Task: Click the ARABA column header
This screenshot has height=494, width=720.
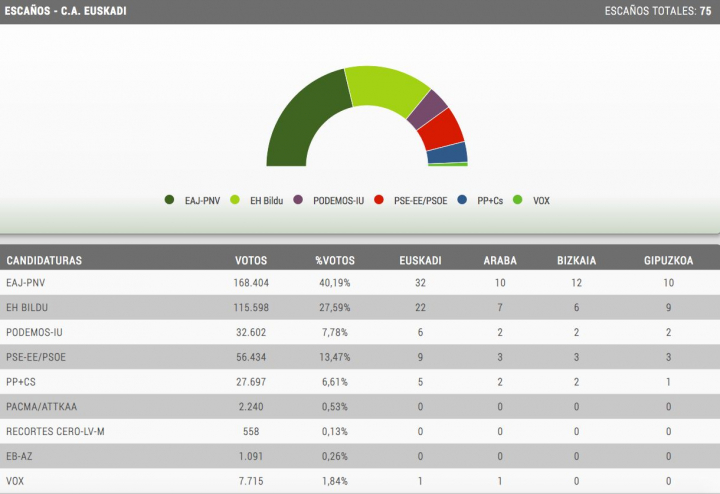Action: coord(499,261)
